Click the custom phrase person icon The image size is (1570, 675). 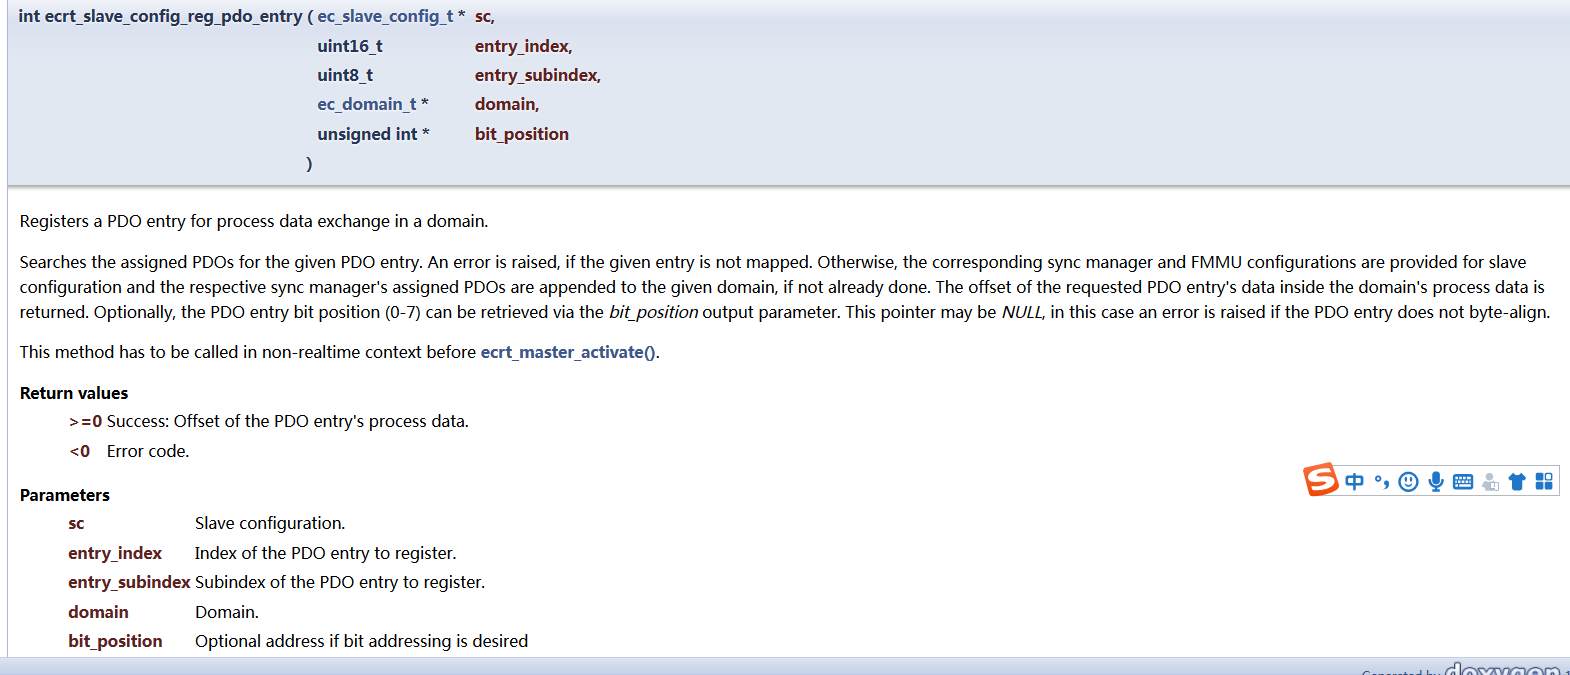1489,481
